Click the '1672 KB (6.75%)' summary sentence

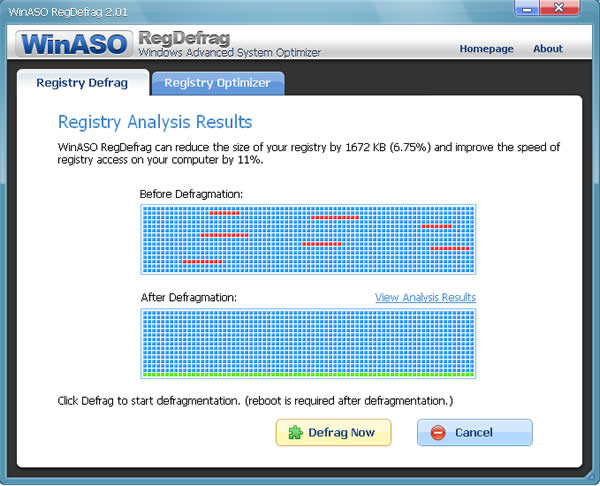308,153
